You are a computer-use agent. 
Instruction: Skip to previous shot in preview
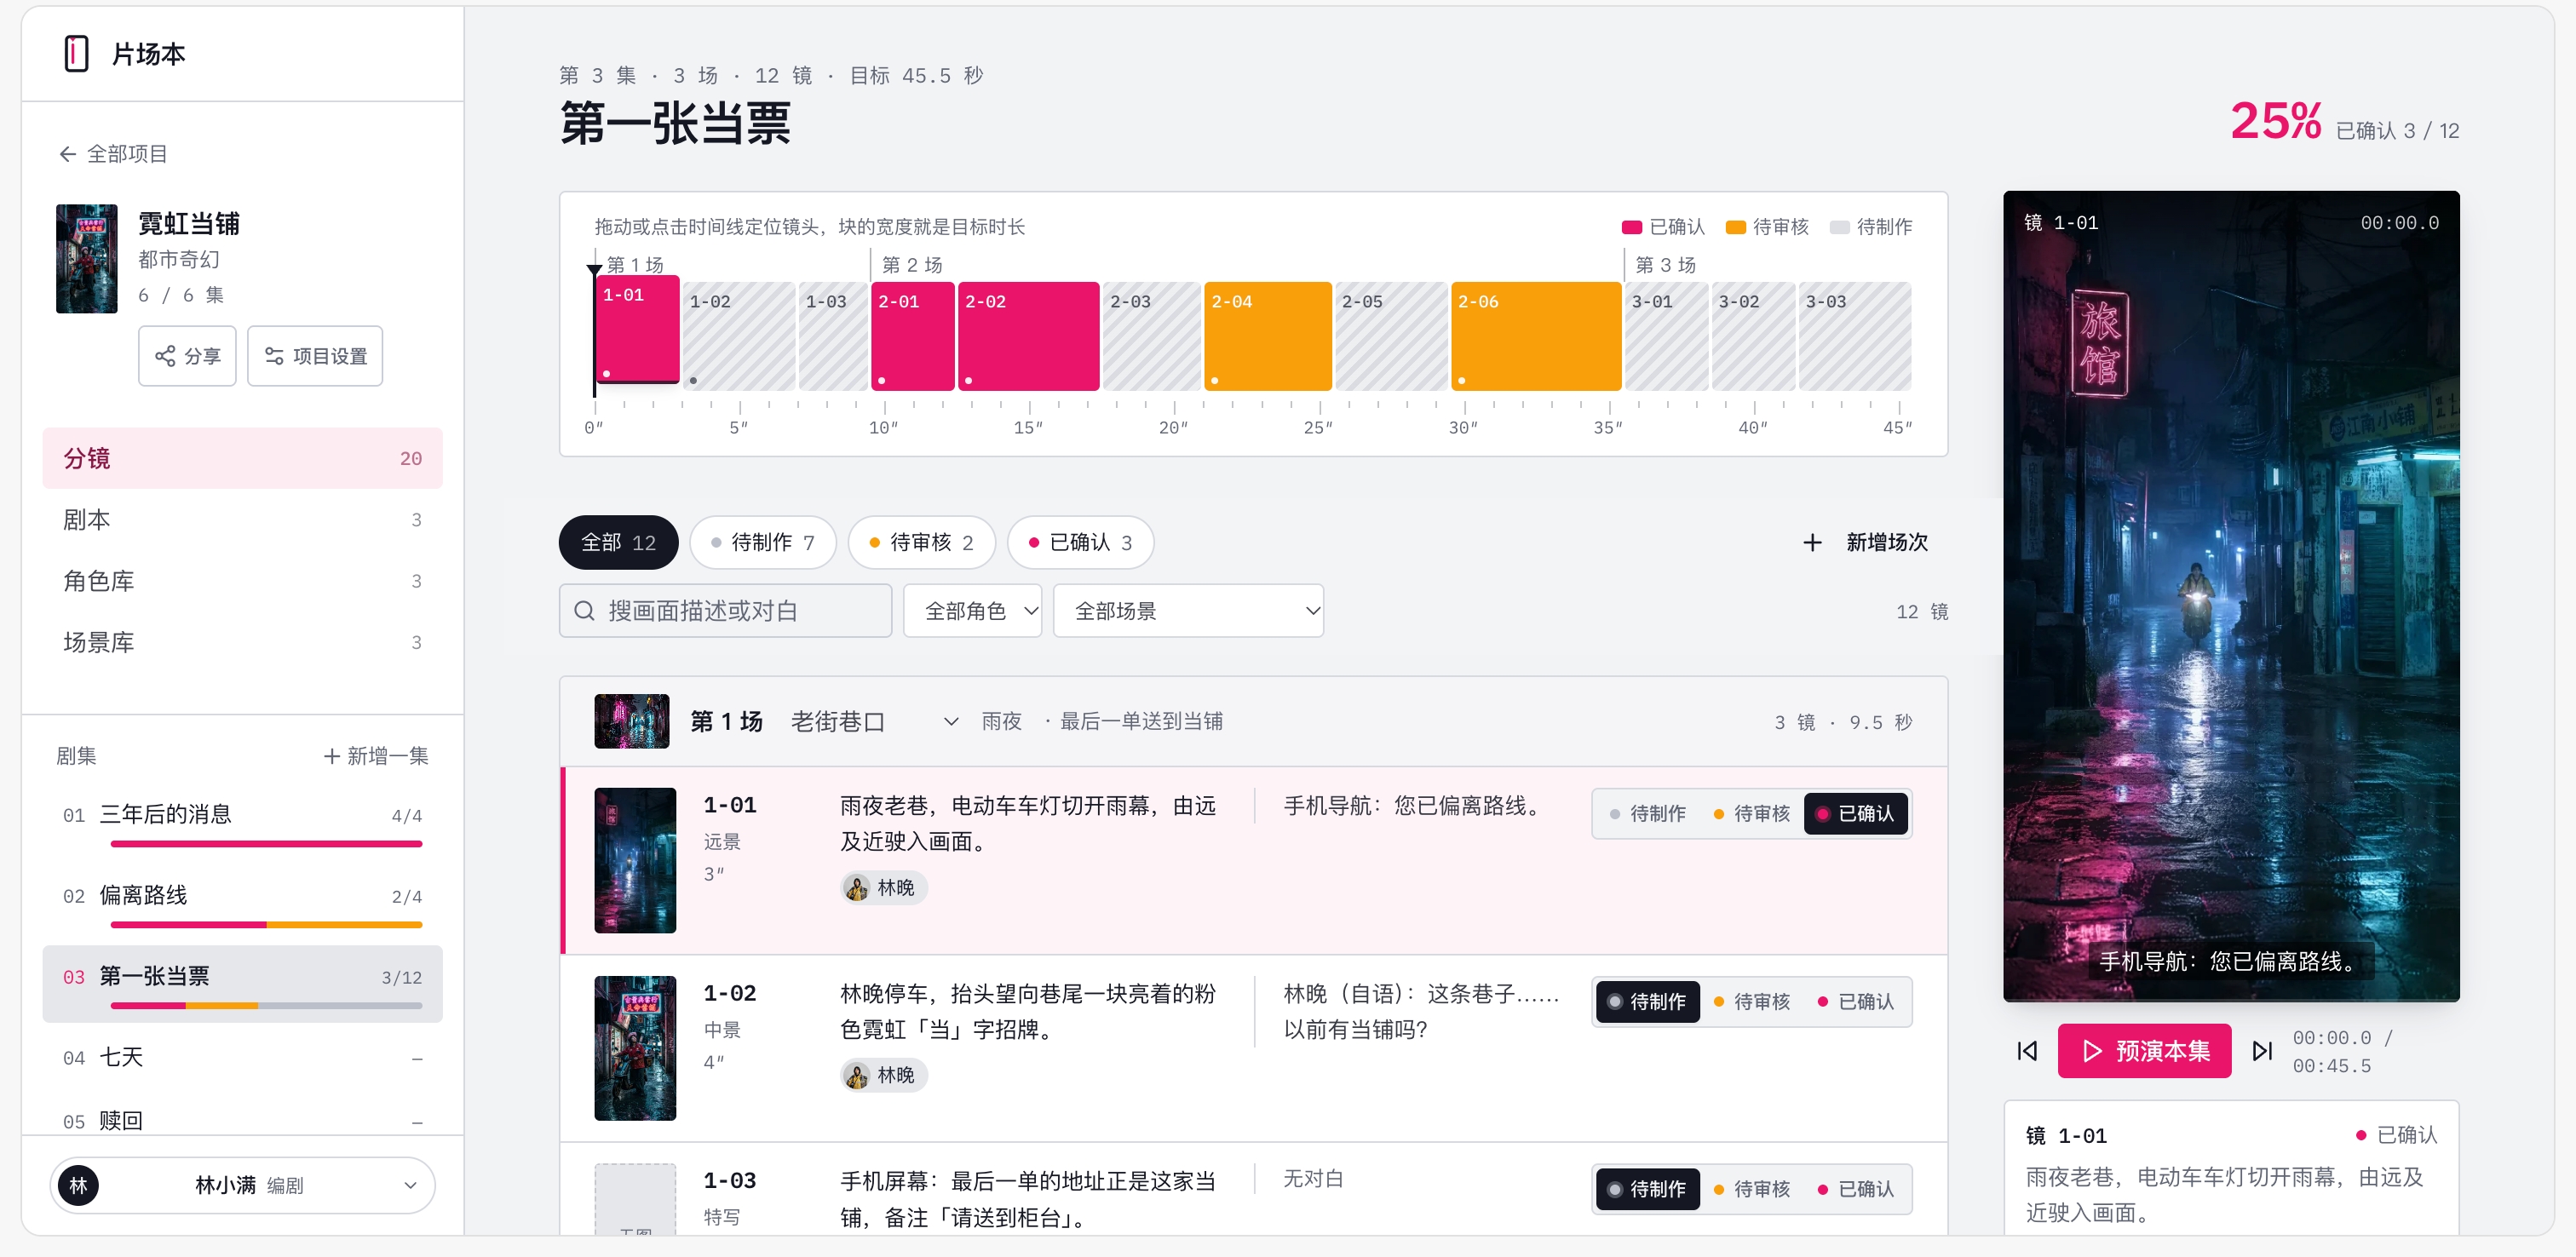pos(2027,1051)
